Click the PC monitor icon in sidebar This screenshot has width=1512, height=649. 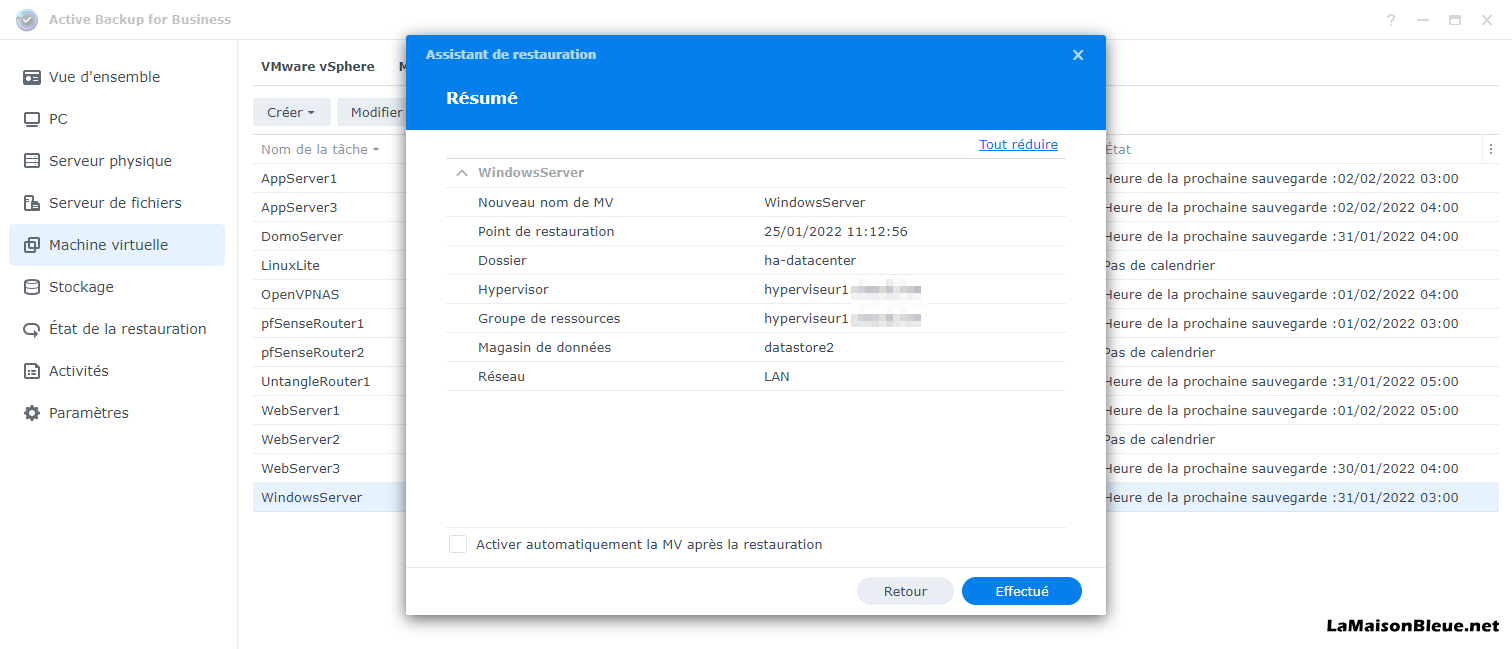[x=32, y=119]
